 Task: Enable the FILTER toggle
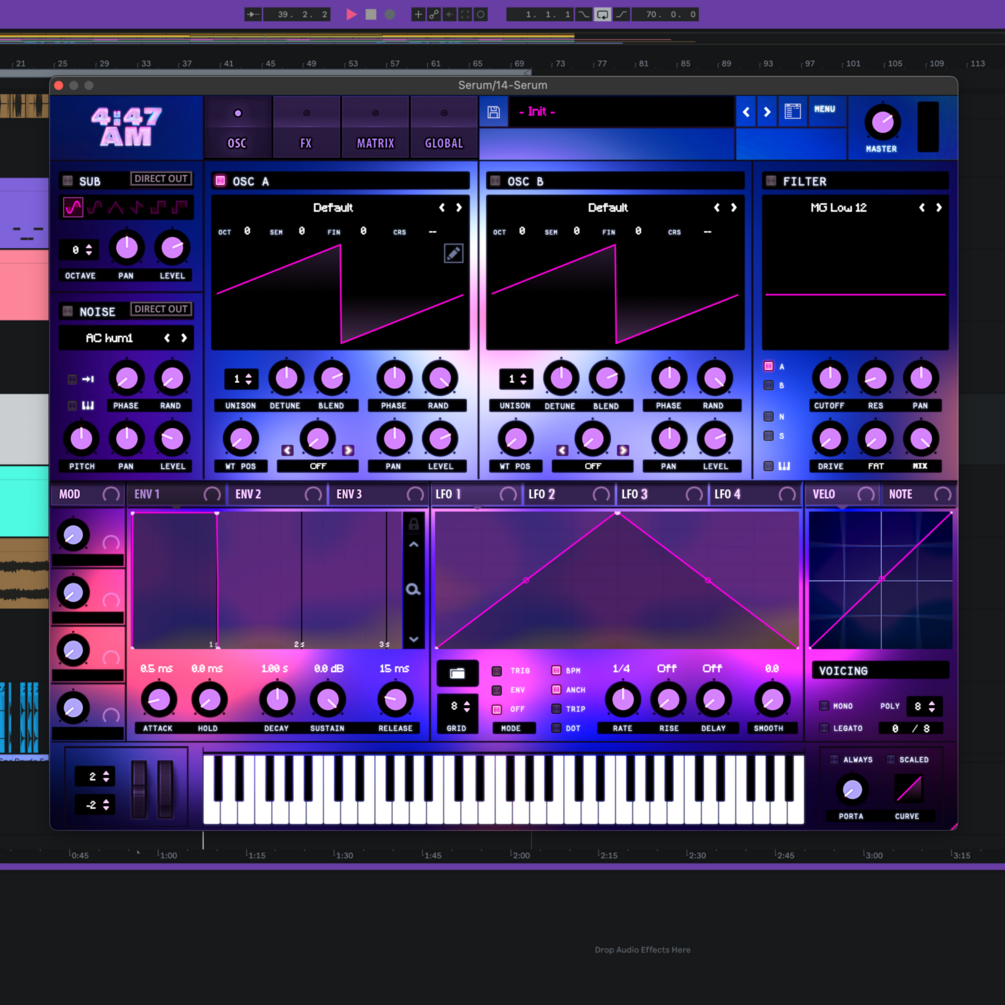771,181
